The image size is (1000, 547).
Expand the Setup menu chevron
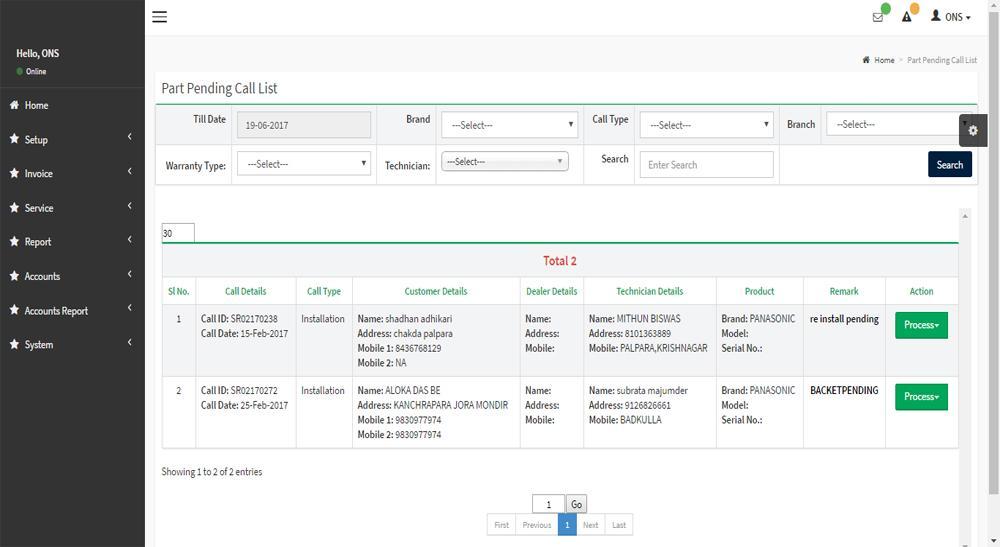pyautogui.click(x=129, y=137)
